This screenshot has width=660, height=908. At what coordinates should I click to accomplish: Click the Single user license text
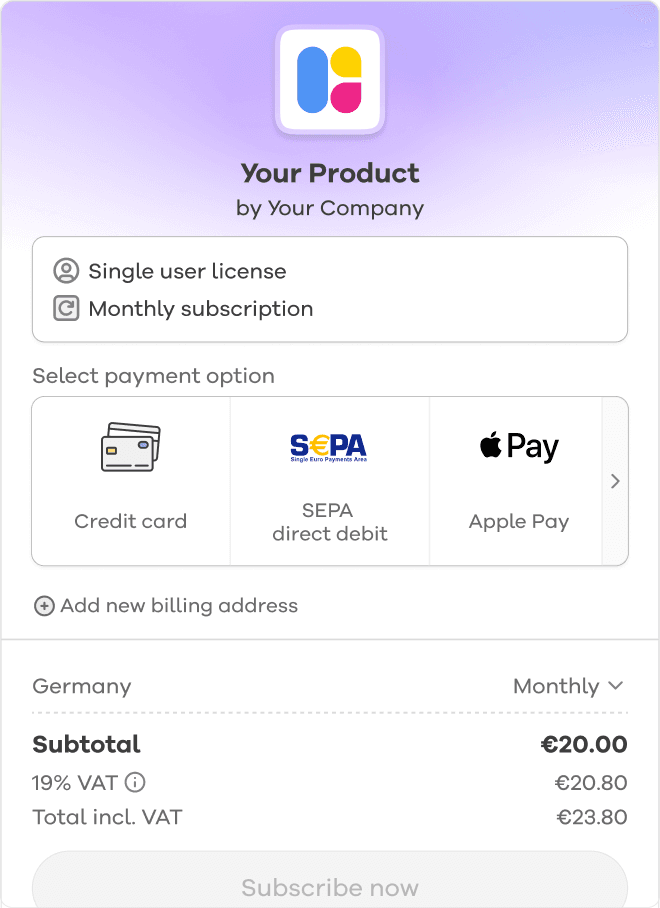[187, 271]
